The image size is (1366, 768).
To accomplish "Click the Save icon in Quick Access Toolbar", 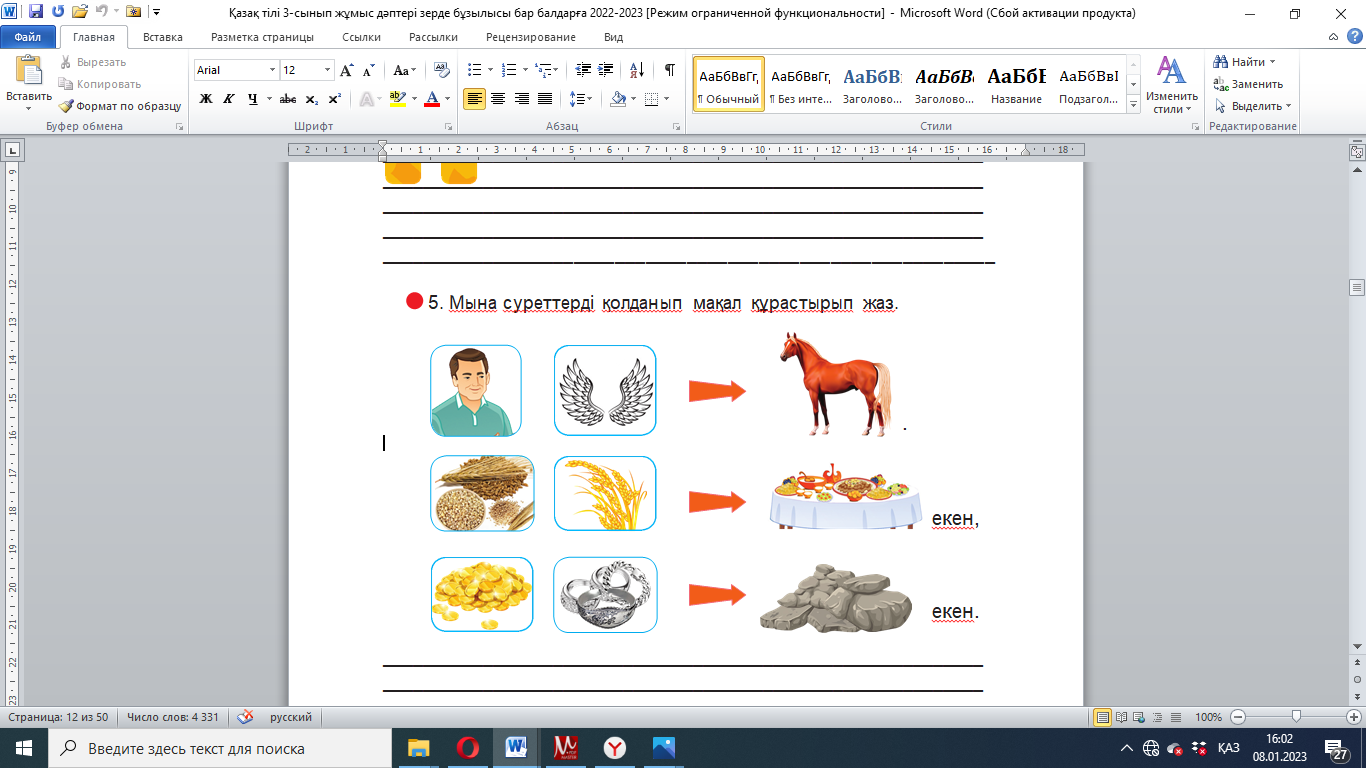I will click(x=36, y=13).
